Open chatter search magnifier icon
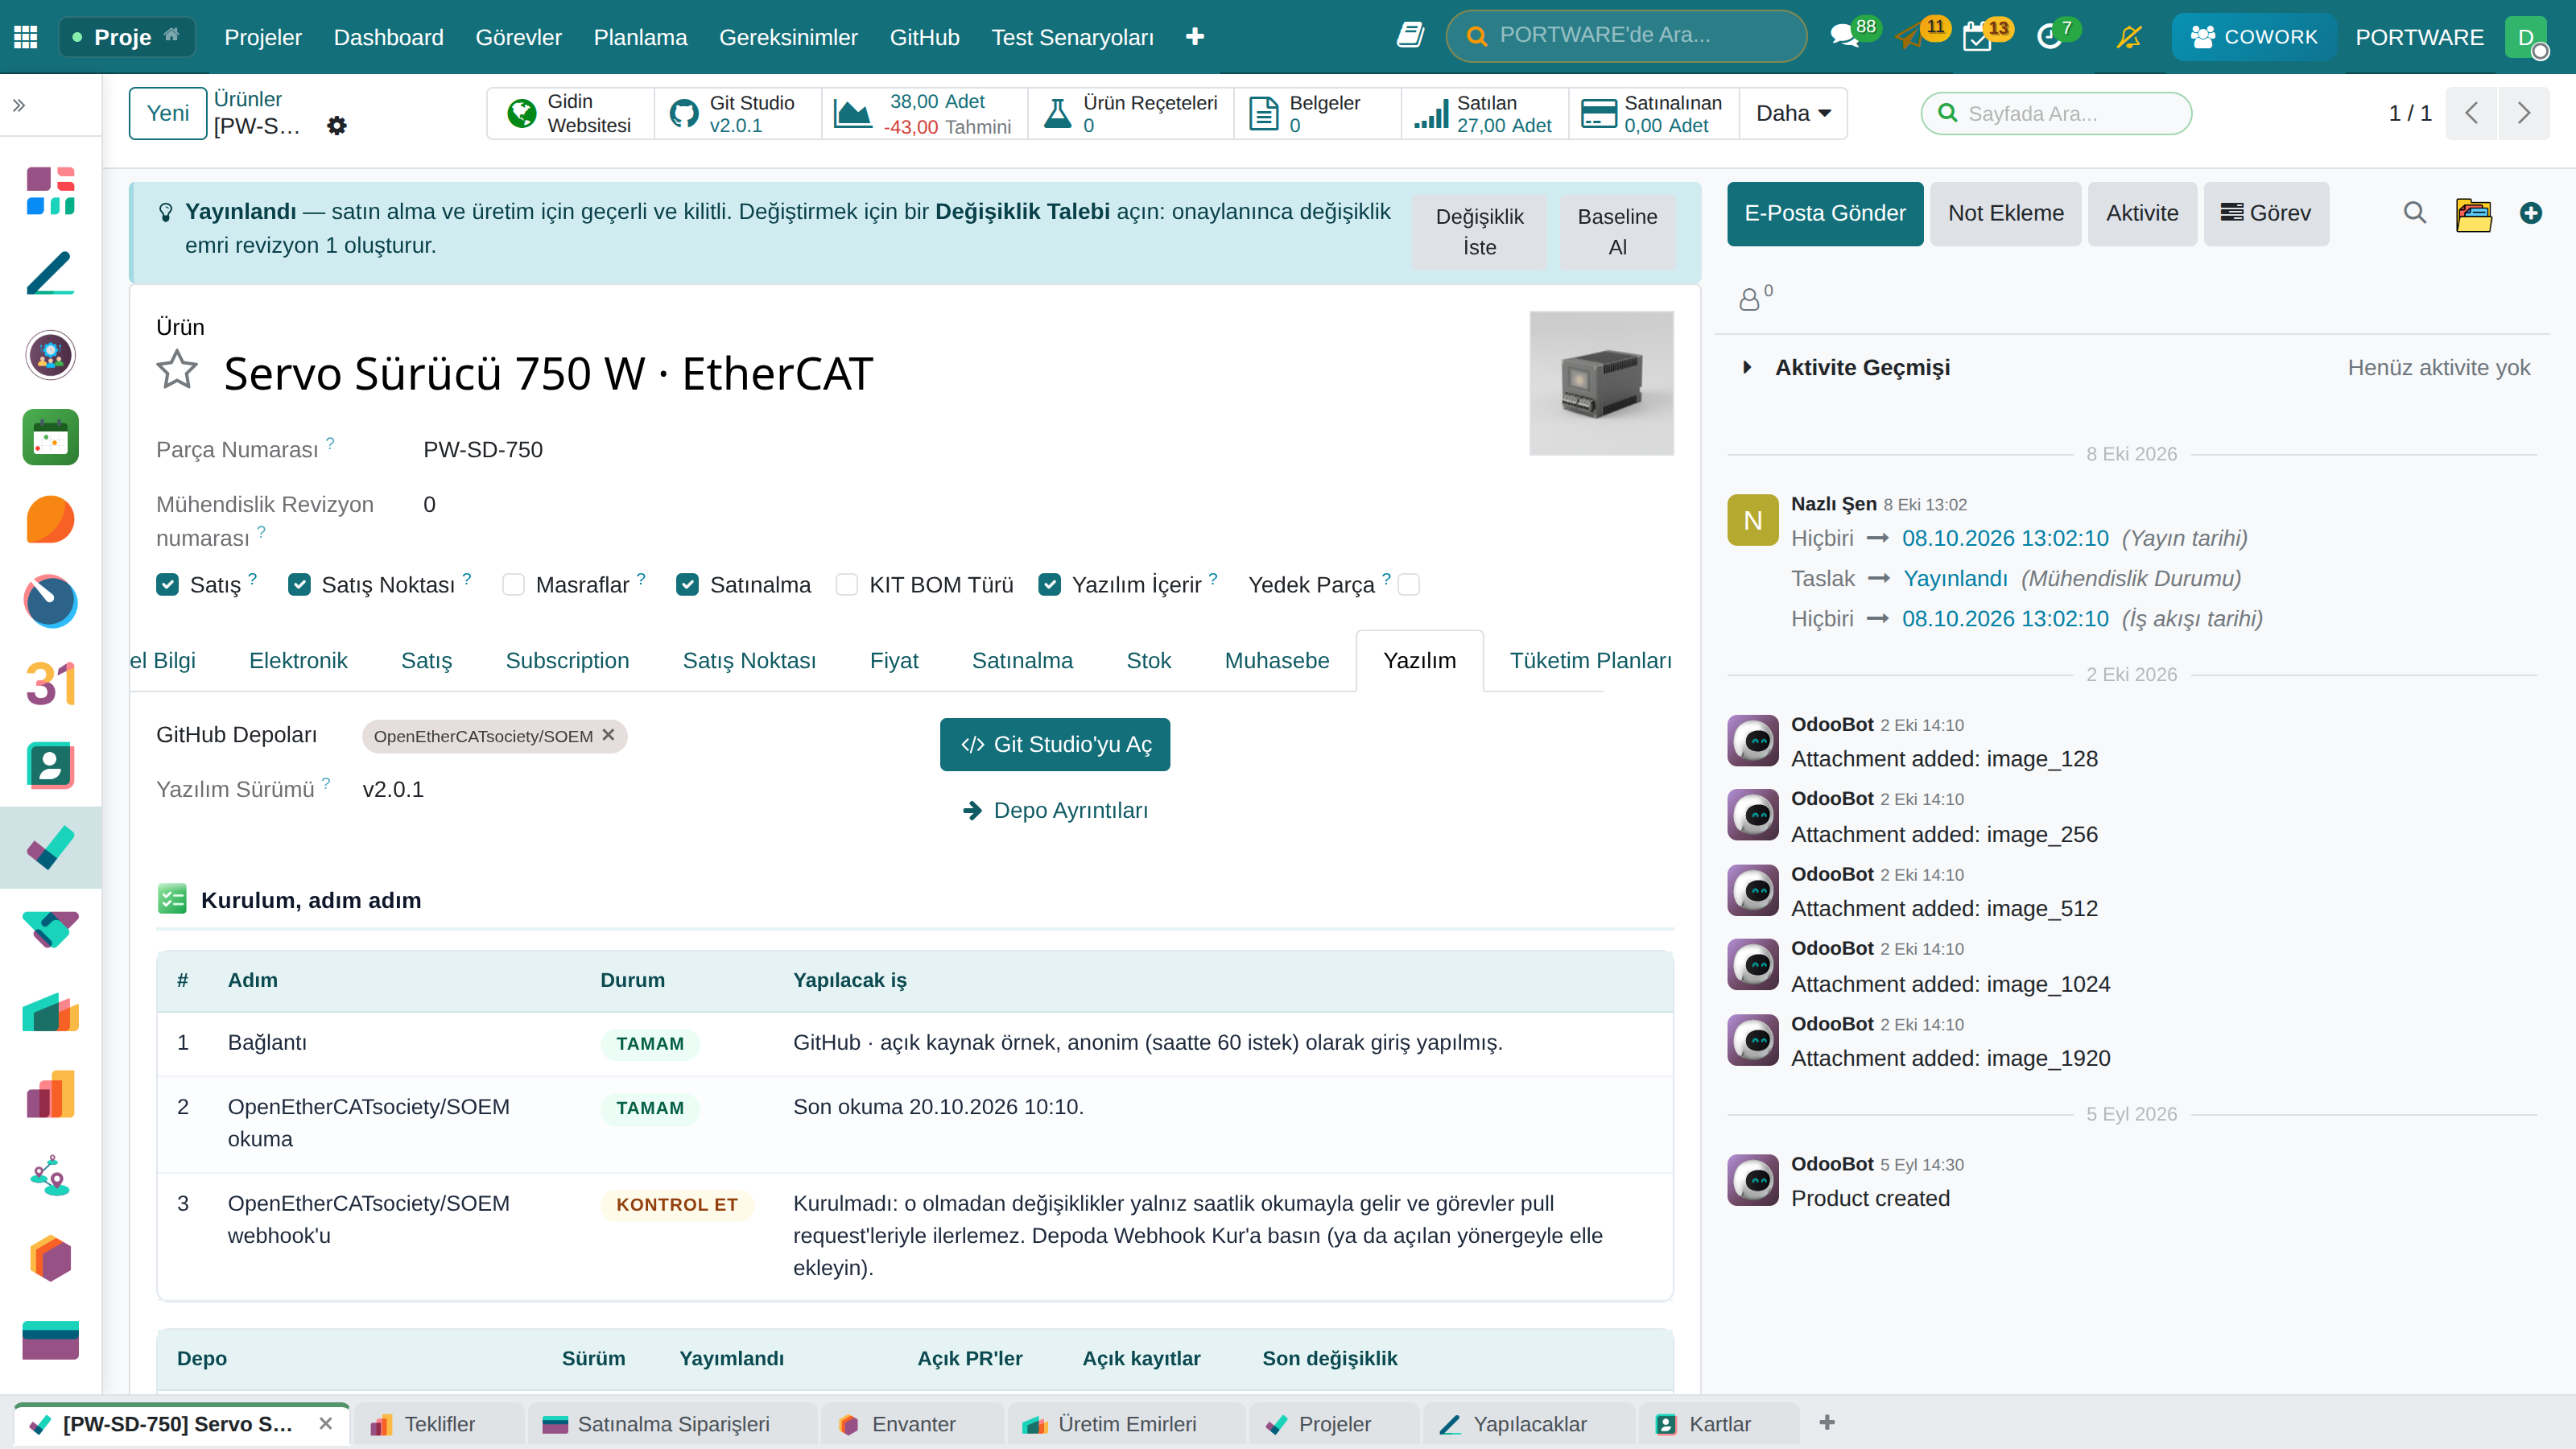2576x1449 pixels. click(x=2415, y=213)
